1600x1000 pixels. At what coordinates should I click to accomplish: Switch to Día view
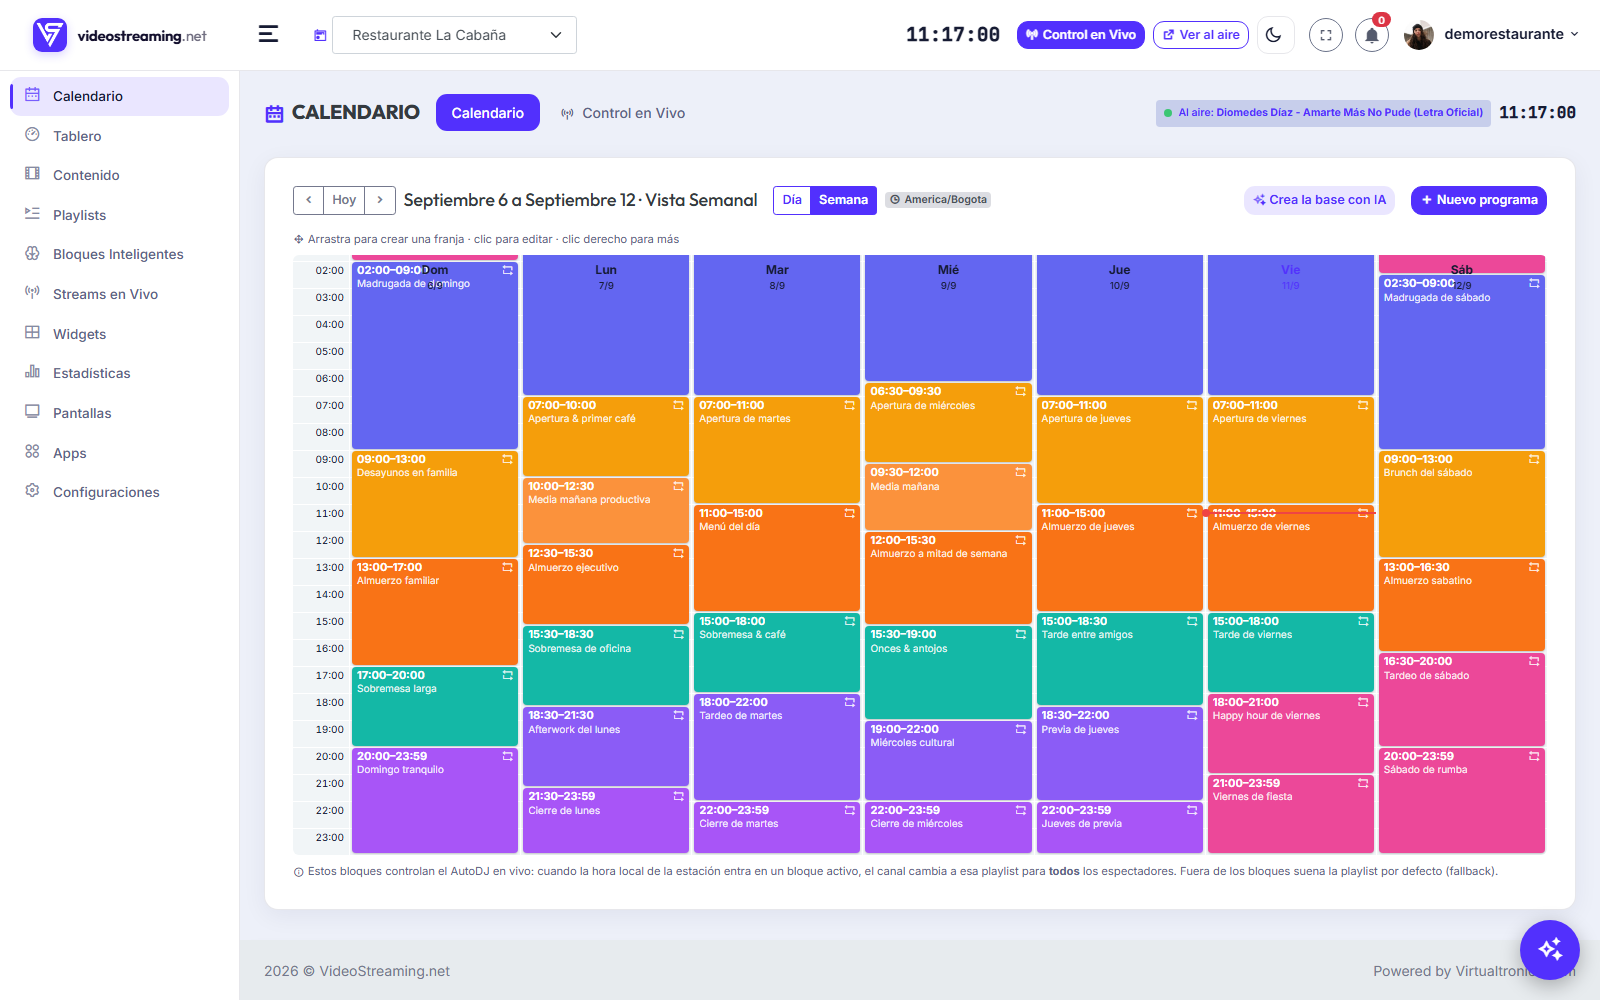(792, 200)
